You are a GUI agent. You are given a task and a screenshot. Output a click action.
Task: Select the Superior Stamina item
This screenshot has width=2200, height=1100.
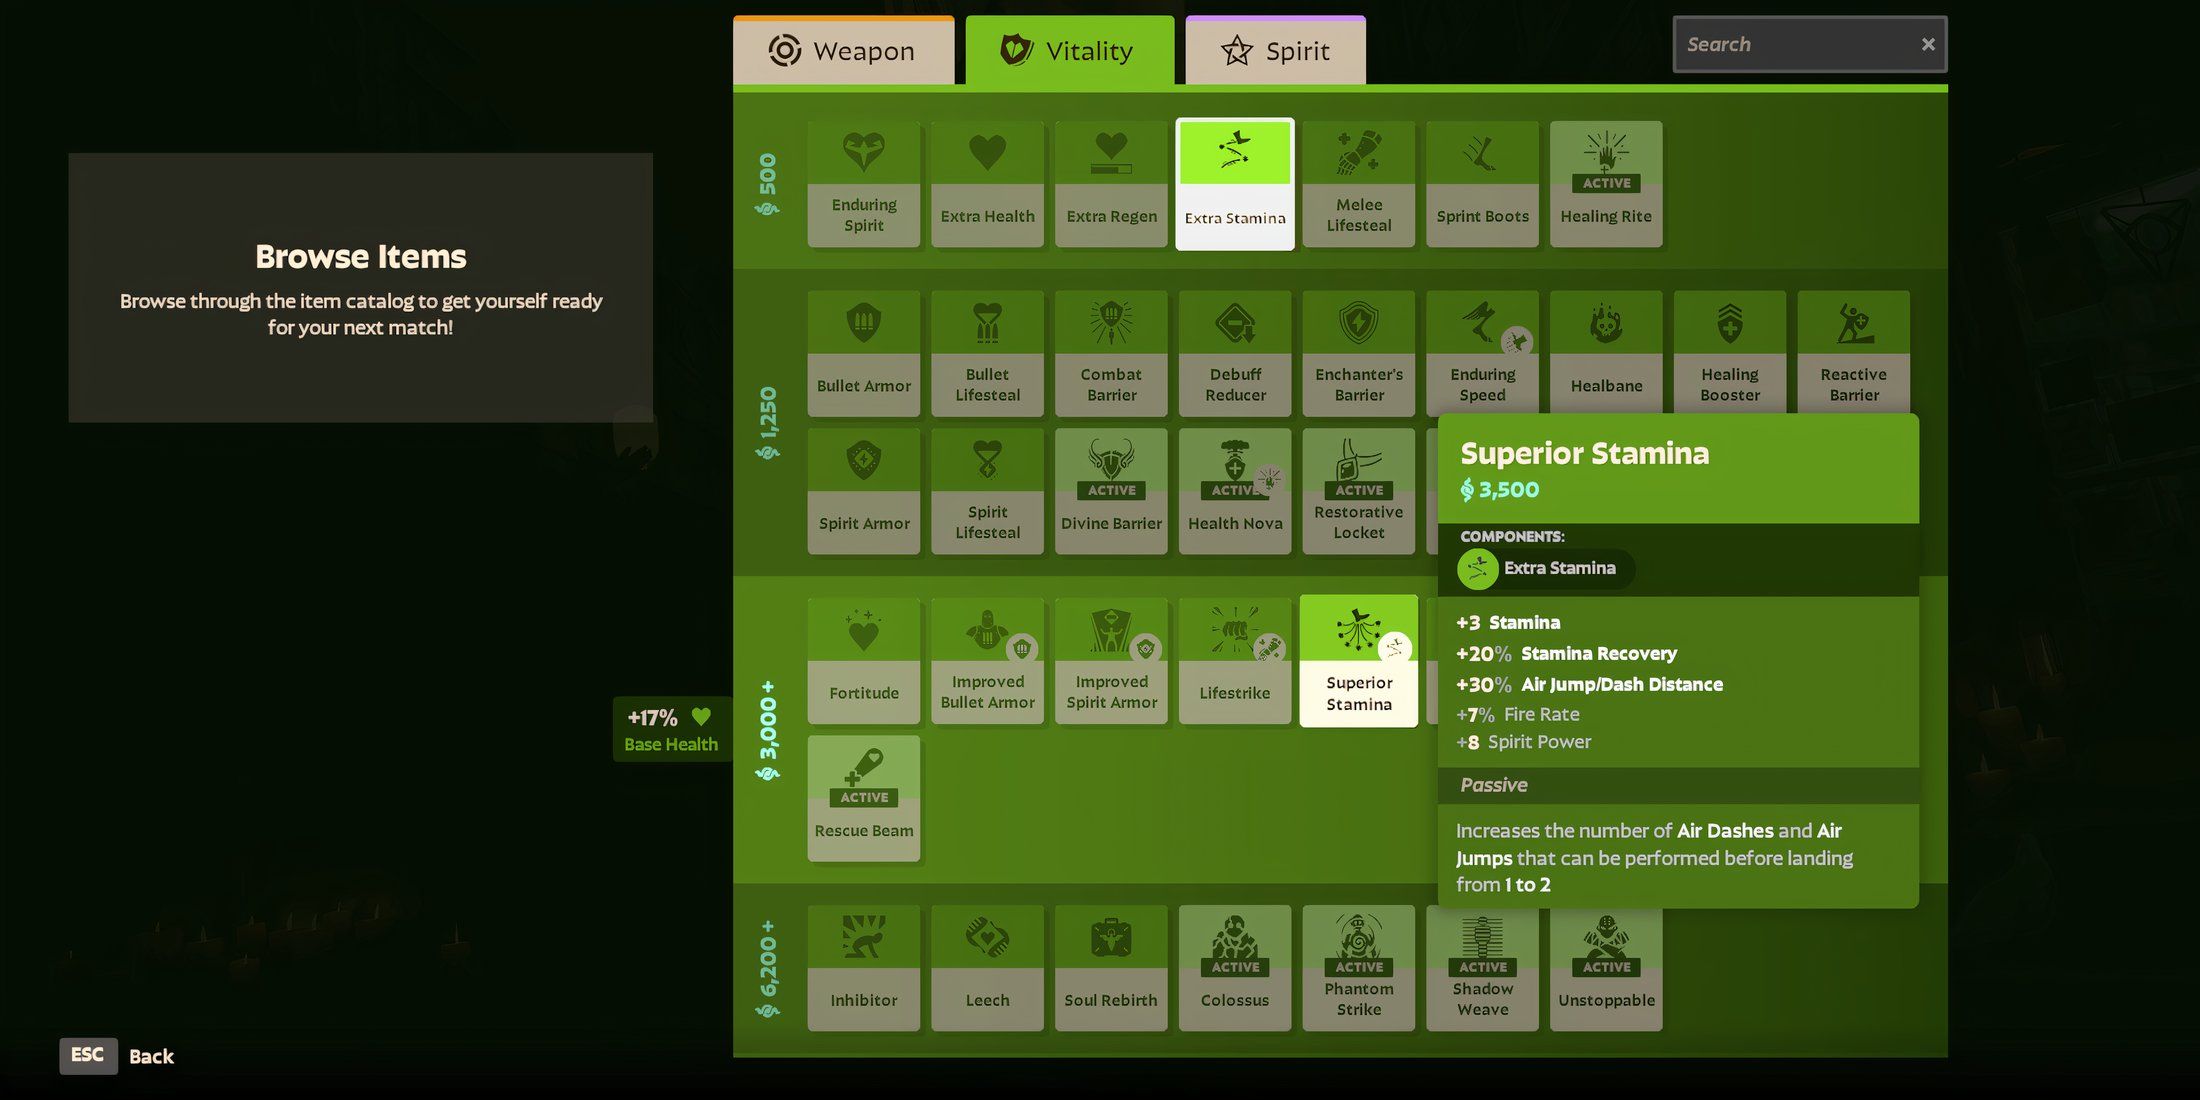pos(1358,661)
